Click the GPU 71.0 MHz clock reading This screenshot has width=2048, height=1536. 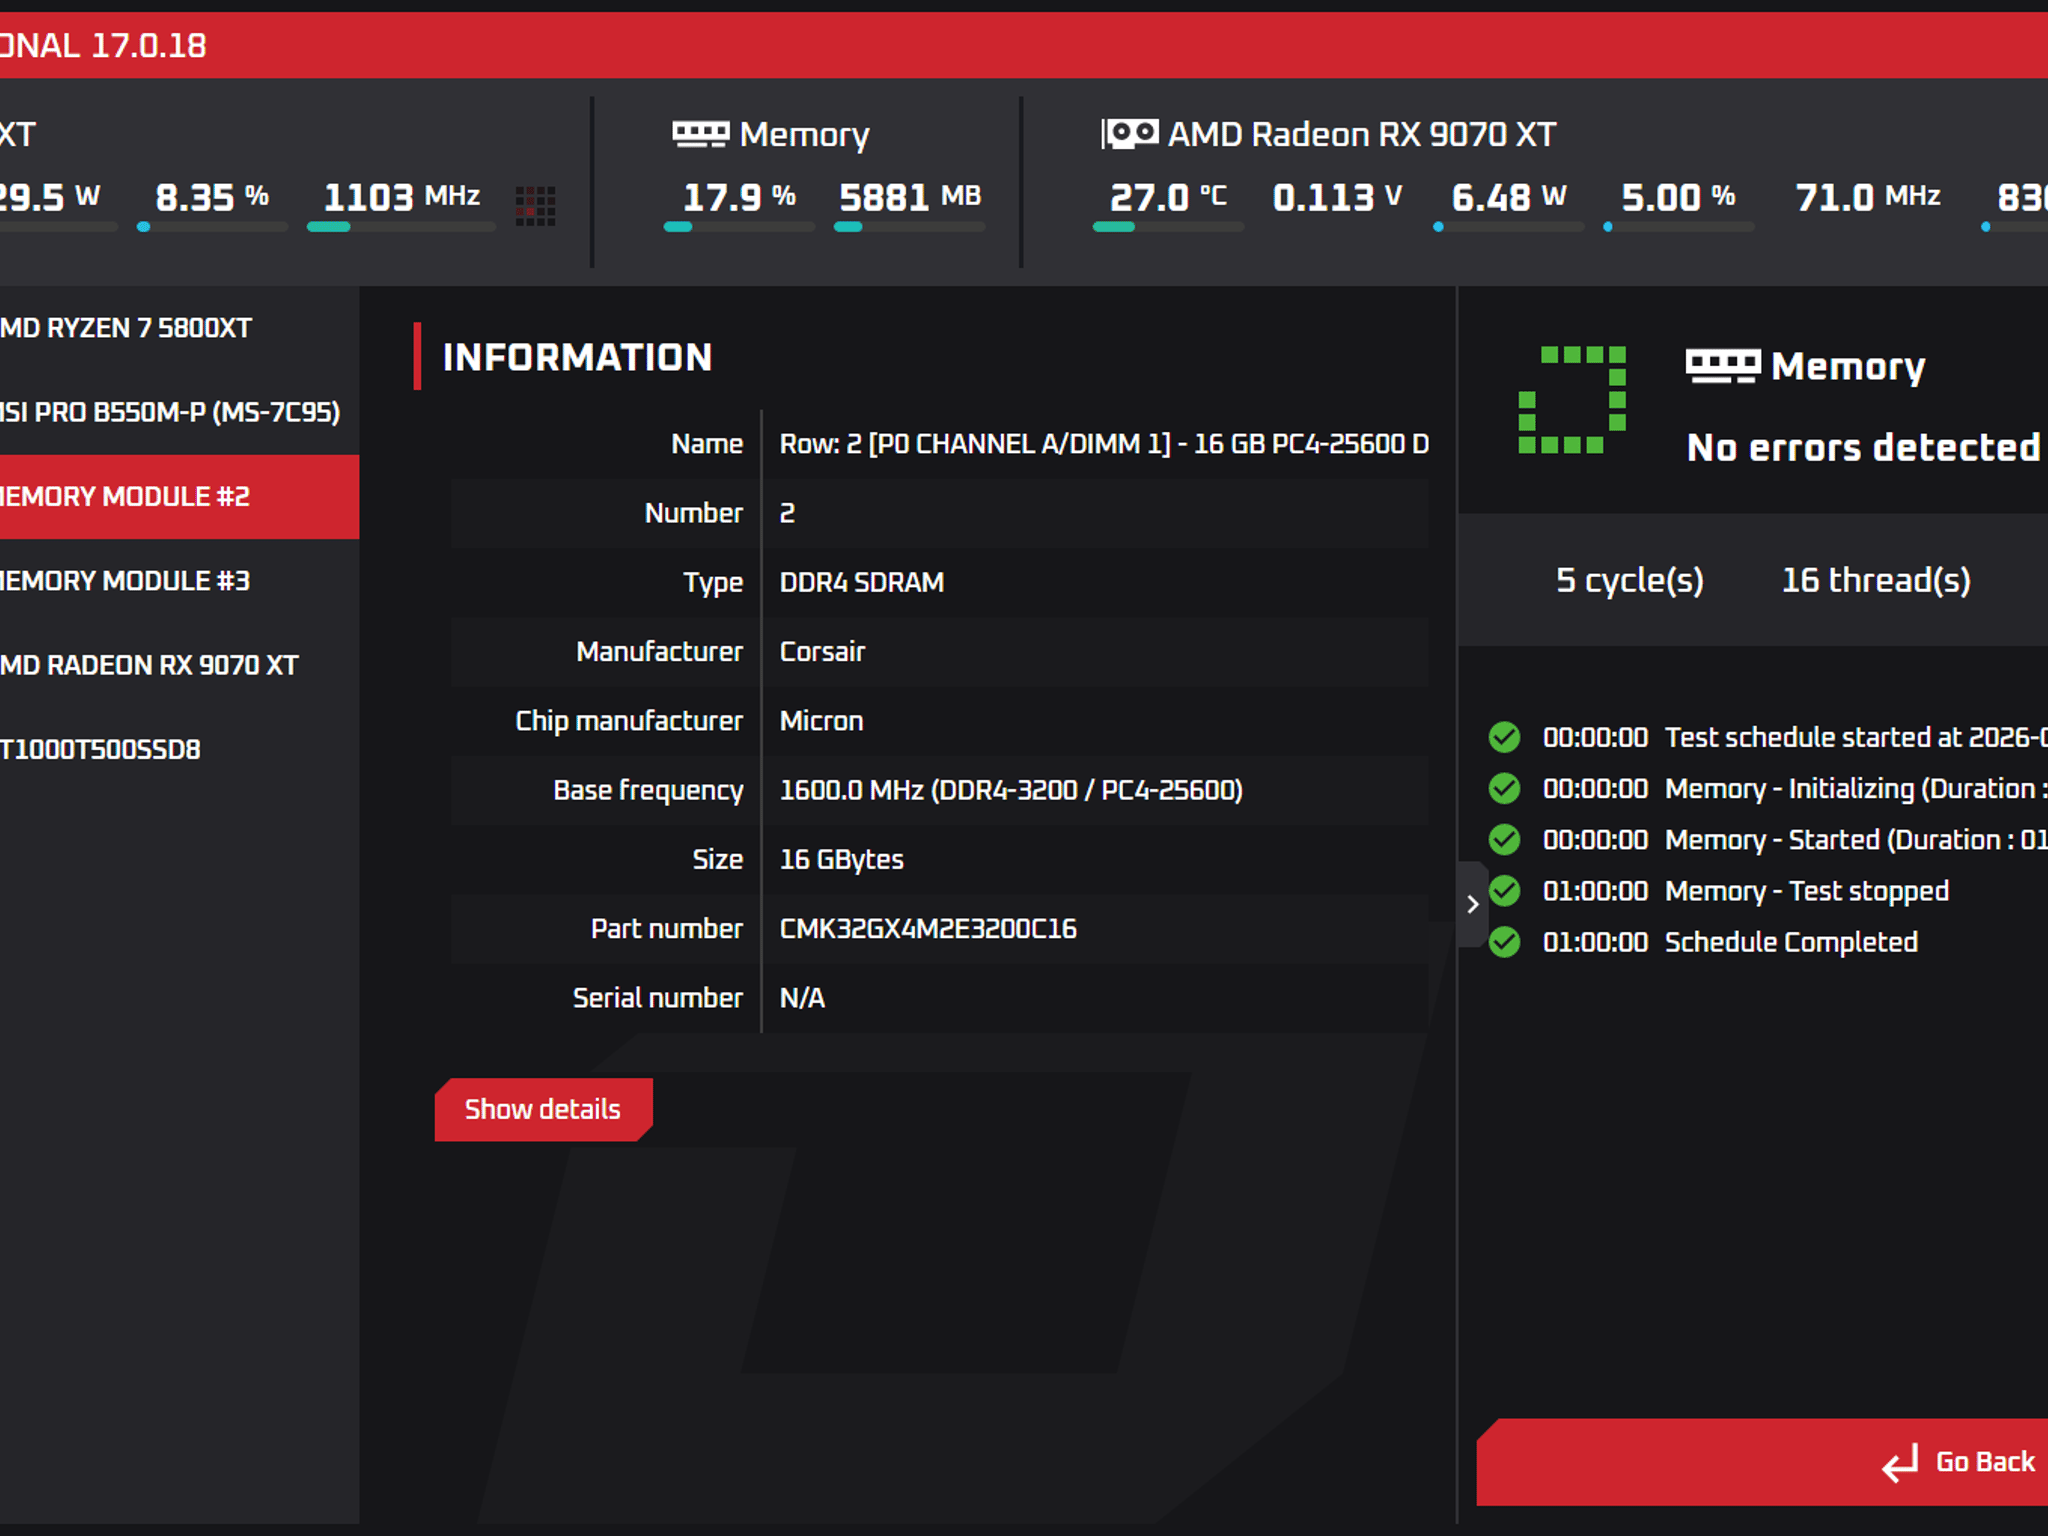(x=1868, y=197)
